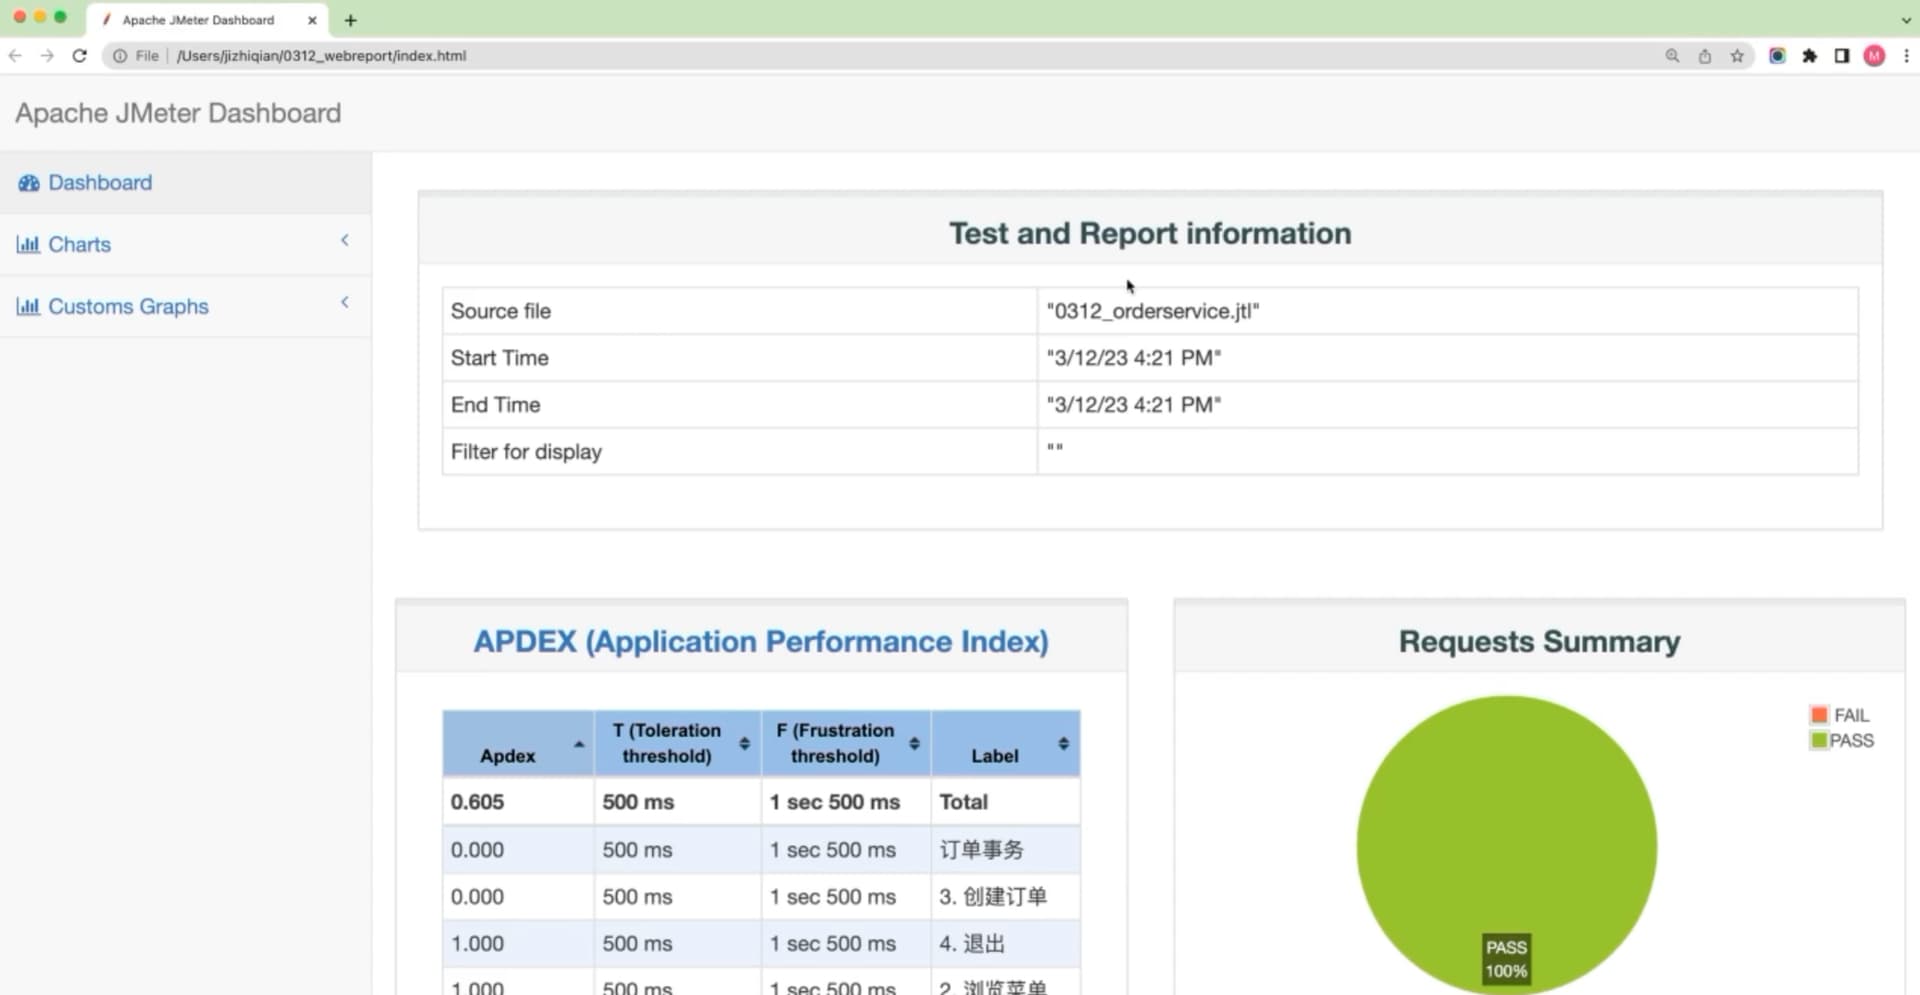
Task: Sort by T (Toleration threshold) column
Action: pos(678,743)
